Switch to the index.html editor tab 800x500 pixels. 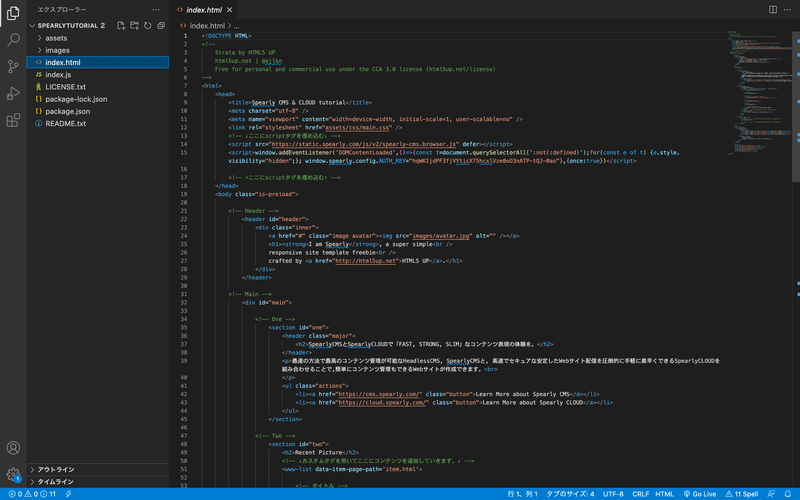coord(204,10)
